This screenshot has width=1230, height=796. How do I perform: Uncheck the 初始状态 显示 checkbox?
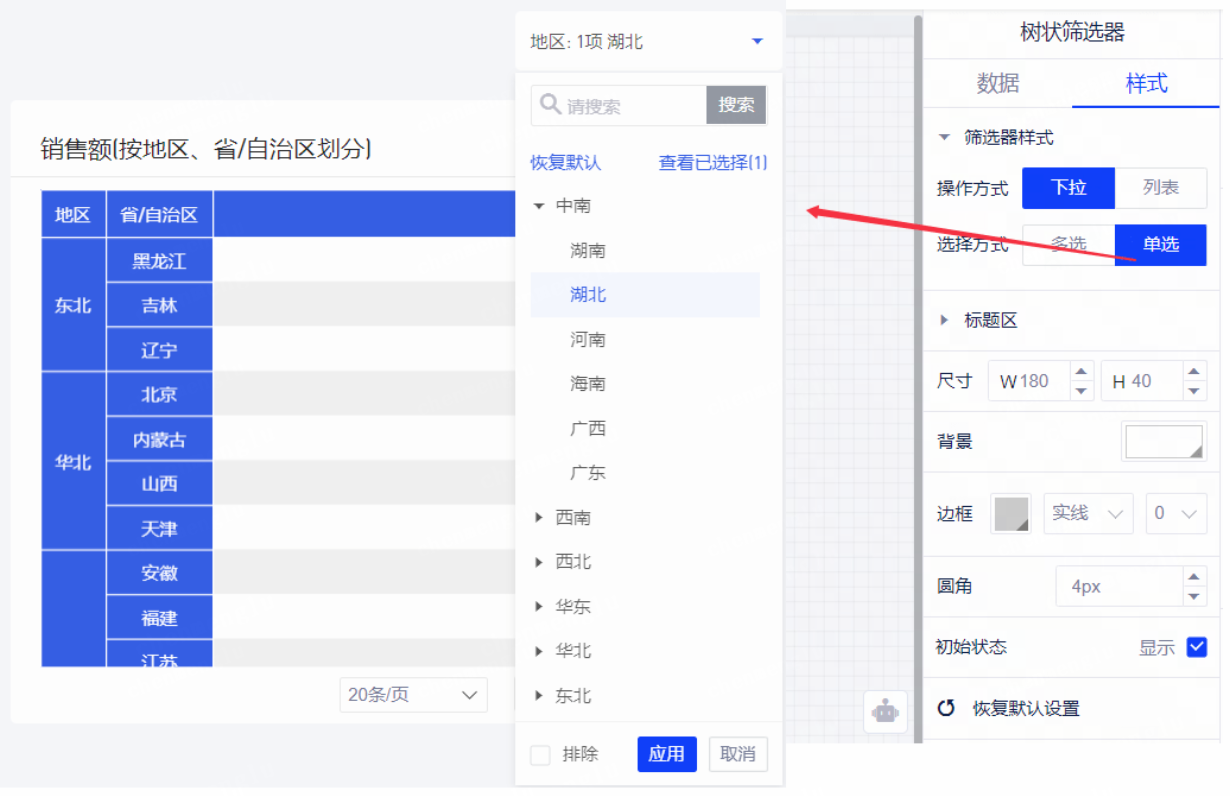[1196, 647]
